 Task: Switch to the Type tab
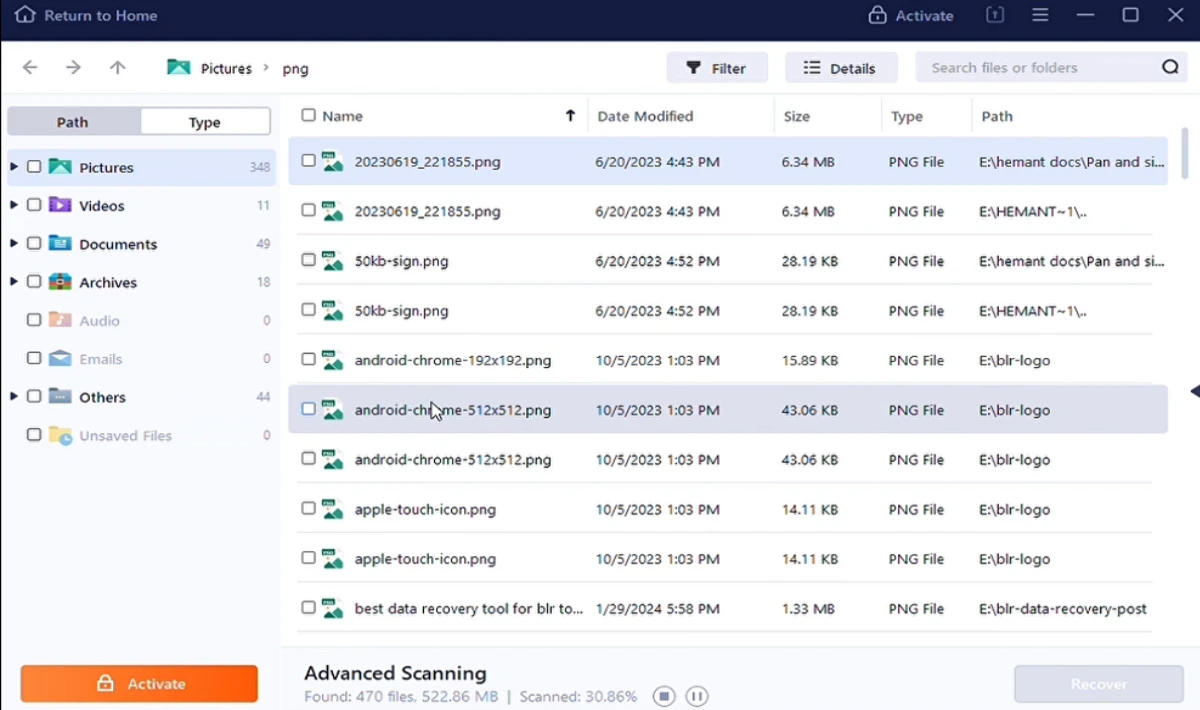click(204, 121)
